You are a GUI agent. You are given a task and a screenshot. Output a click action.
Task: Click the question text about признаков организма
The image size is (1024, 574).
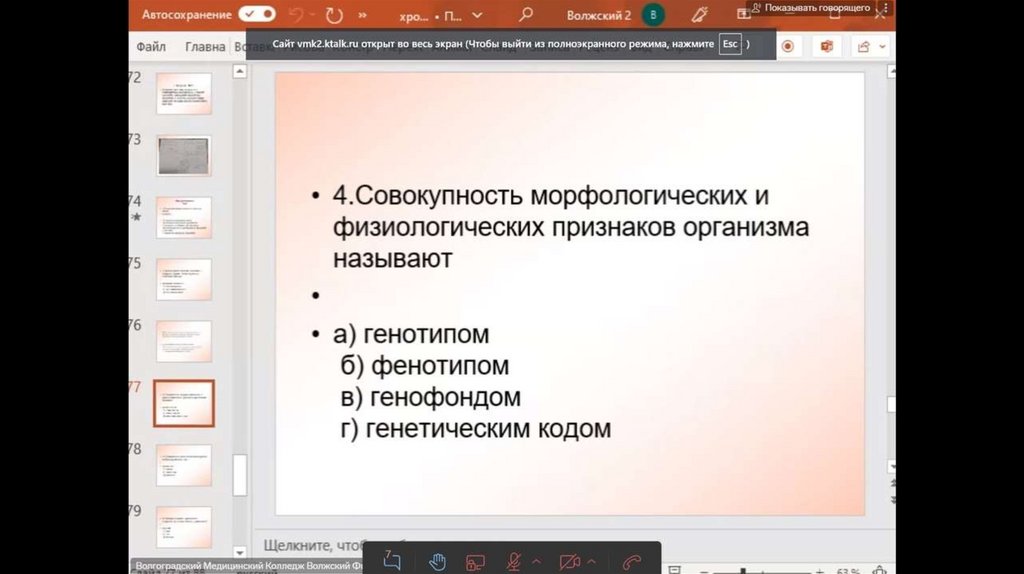[x=571, y=227]
